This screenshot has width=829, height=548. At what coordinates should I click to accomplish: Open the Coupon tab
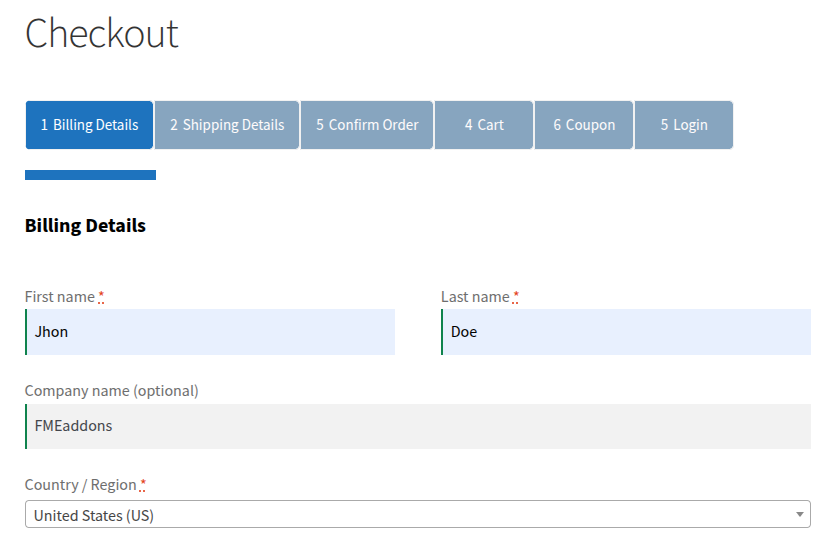[x=584, y=125]
